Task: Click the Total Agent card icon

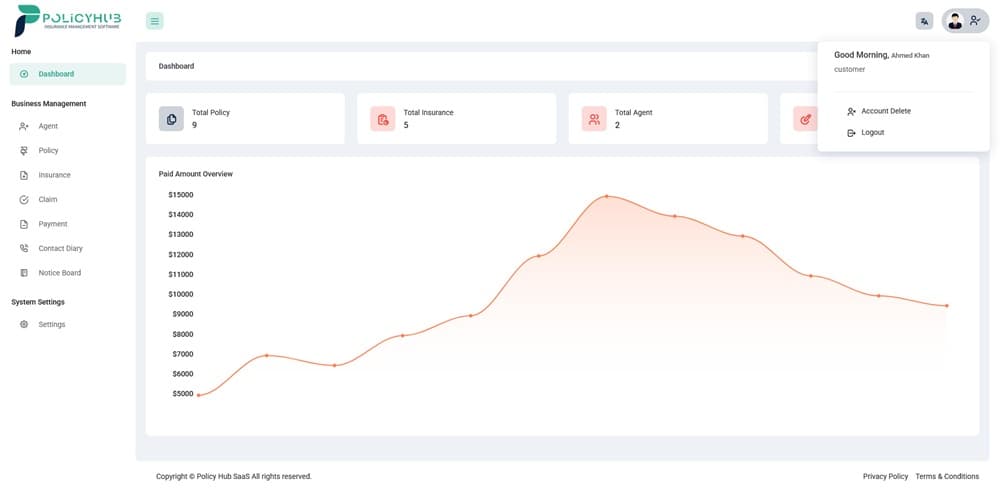Action: click(594, 119)
